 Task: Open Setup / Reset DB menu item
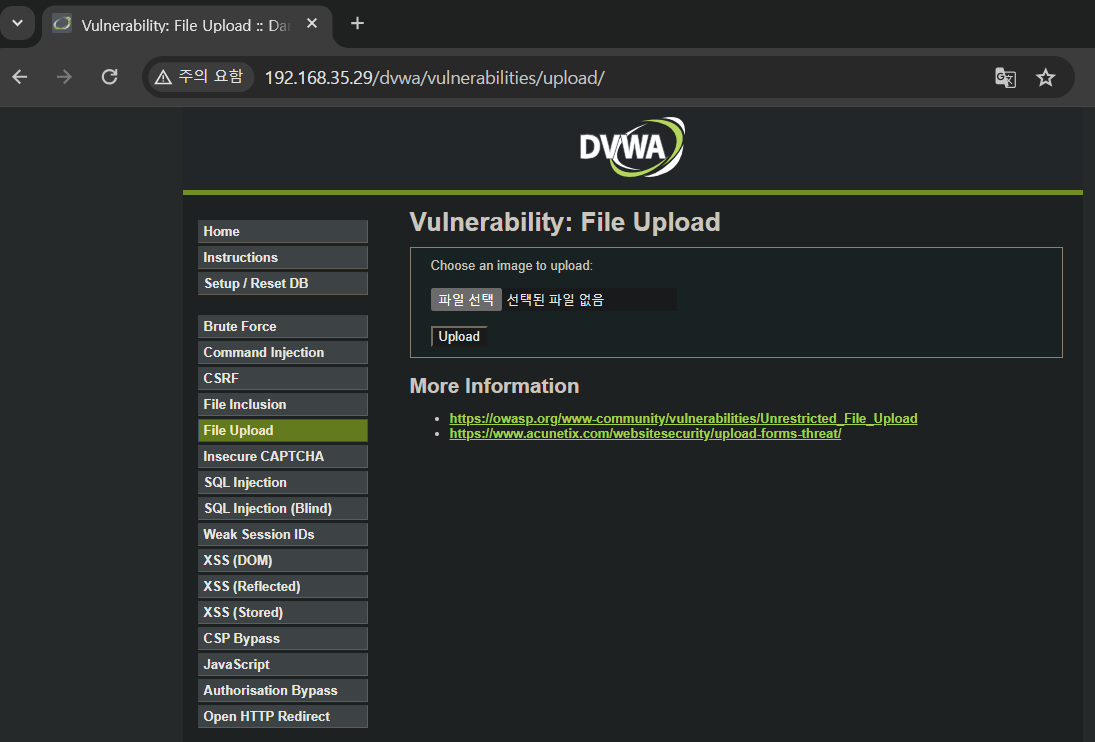pyautogui.click(x=283, y=283)
